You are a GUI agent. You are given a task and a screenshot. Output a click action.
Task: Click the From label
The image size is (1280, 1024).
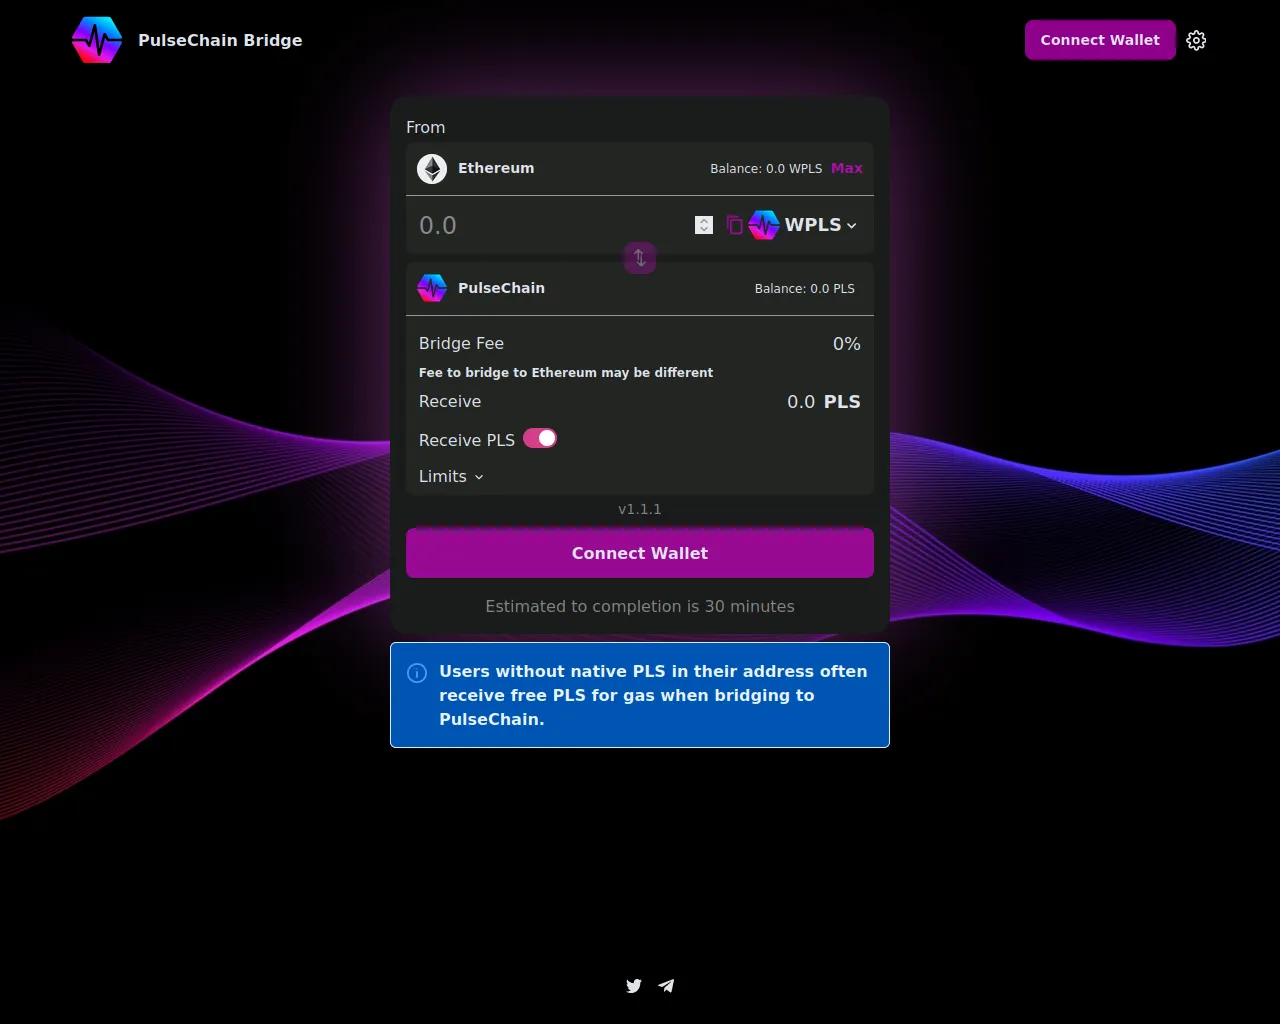426,128
